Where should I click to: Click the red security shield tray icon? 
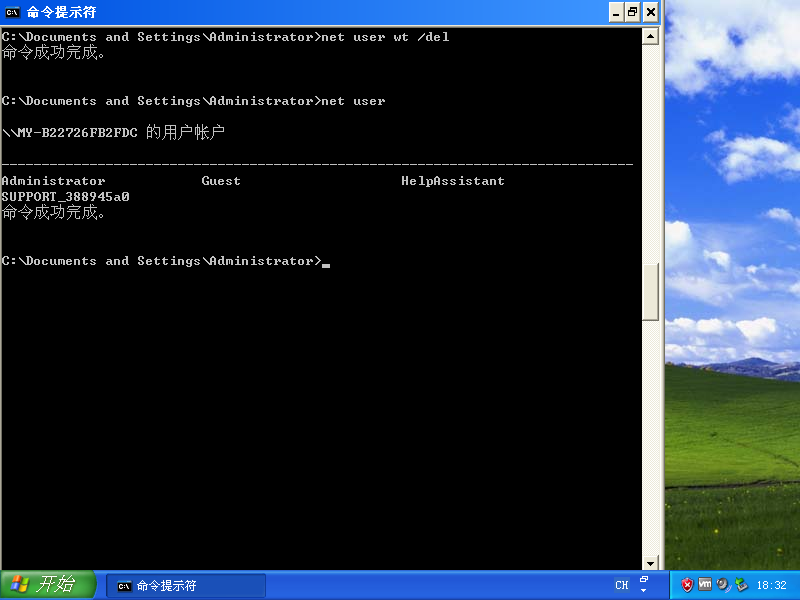[x=687, y=585]
